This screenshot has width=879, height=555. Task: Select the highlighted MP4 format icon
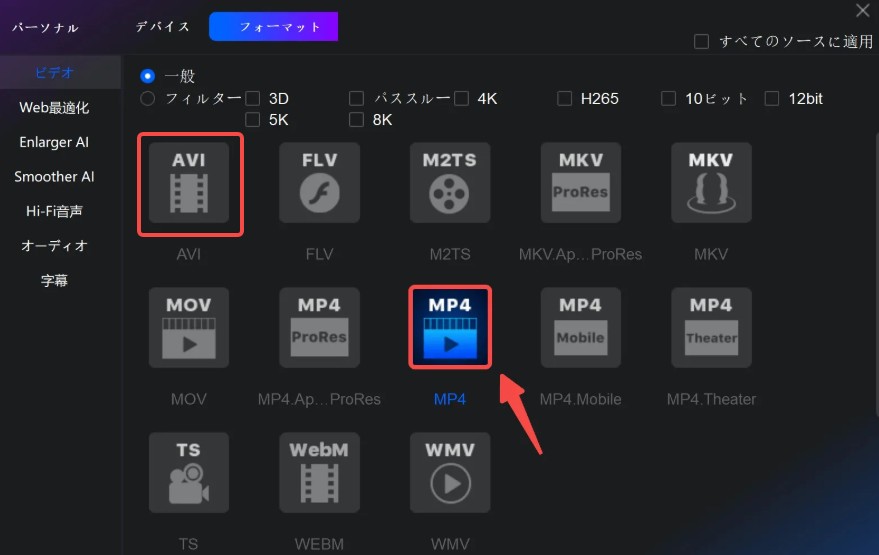click(450, 328)
